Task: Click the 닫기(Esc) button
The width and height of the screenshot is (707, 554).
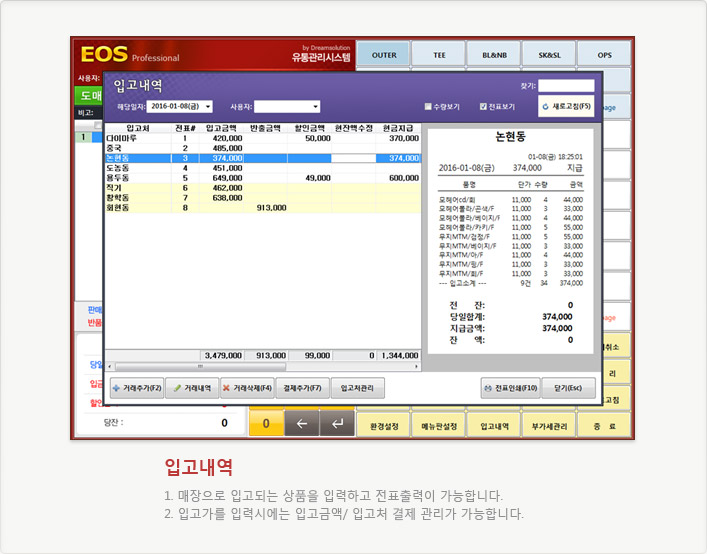Action: pos(568,388)
